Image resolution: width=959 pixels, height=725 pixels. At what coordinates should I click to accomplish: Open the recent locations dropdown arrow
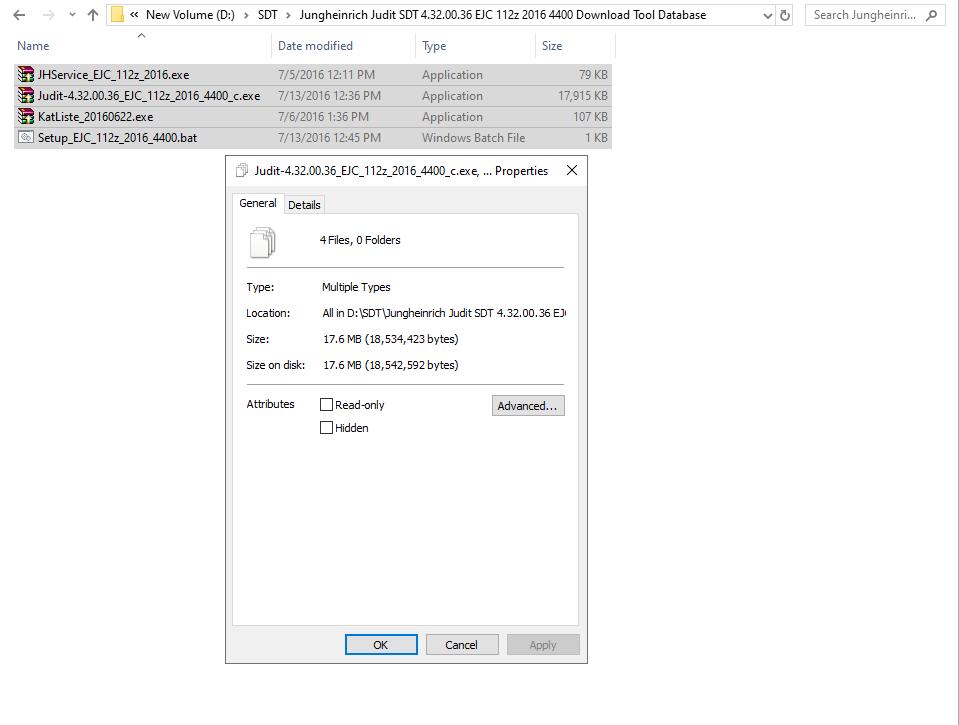[72, 15]
